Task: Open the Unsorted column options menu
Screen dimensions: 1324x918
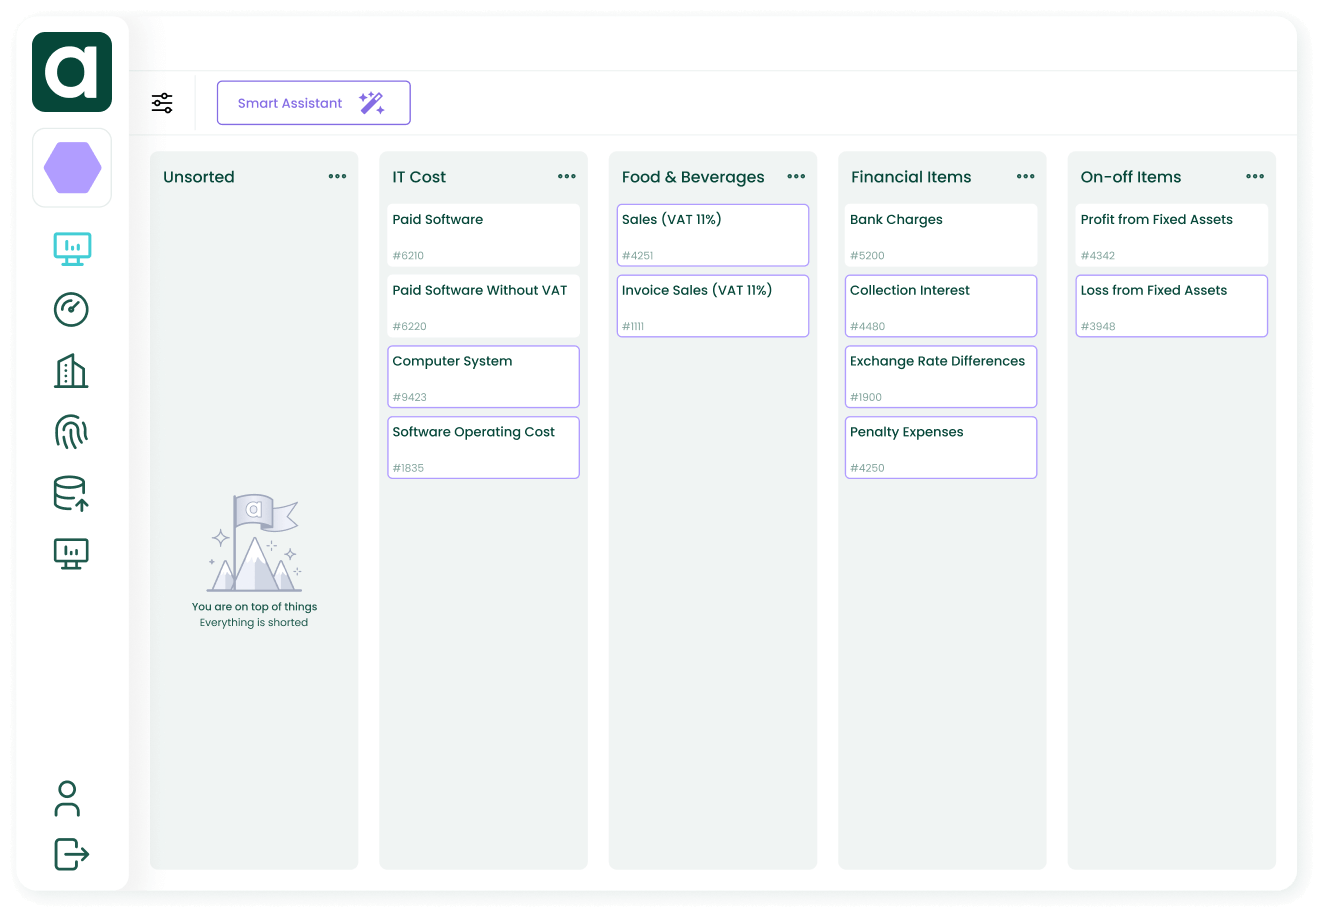Action: (337, 177)
